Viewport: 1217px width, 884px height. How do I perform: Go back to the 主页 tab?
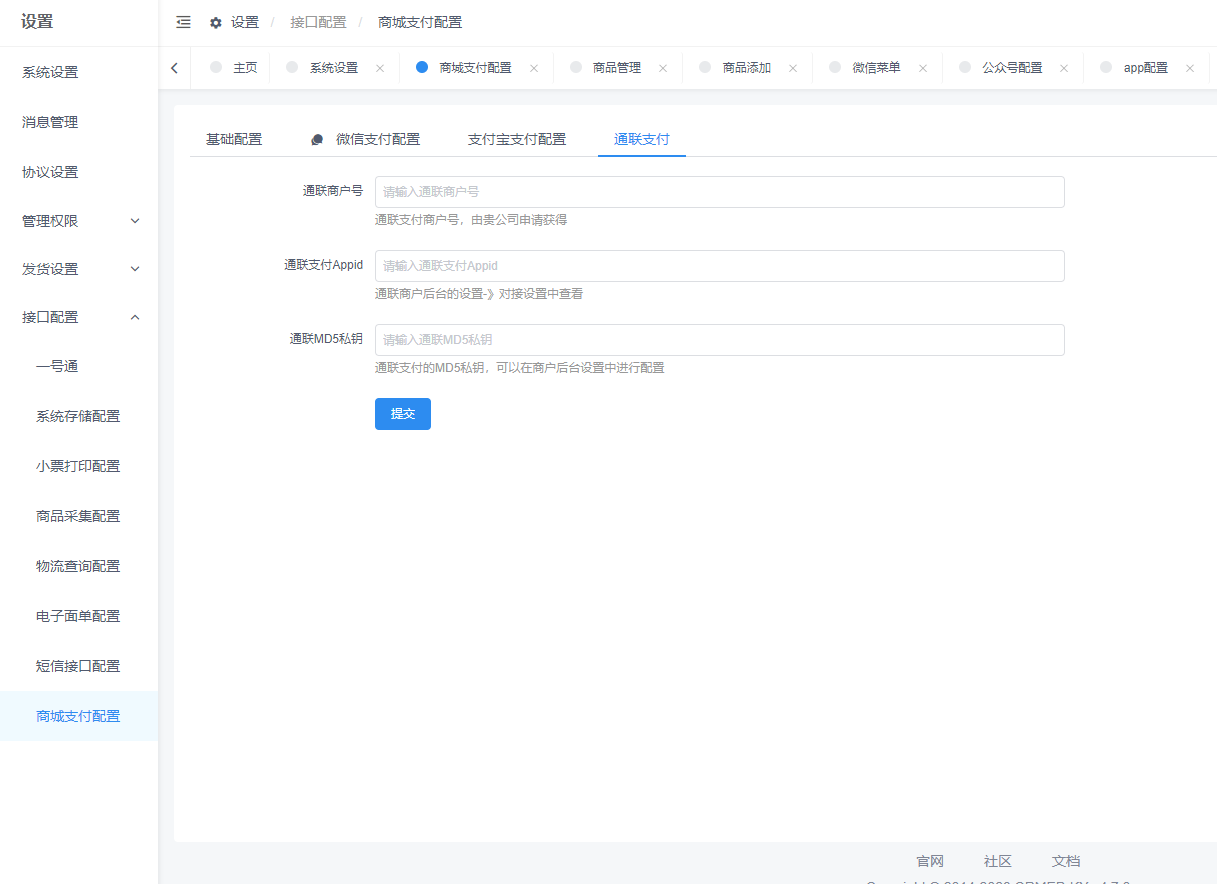pyautogui.click(x=247, y=67)
